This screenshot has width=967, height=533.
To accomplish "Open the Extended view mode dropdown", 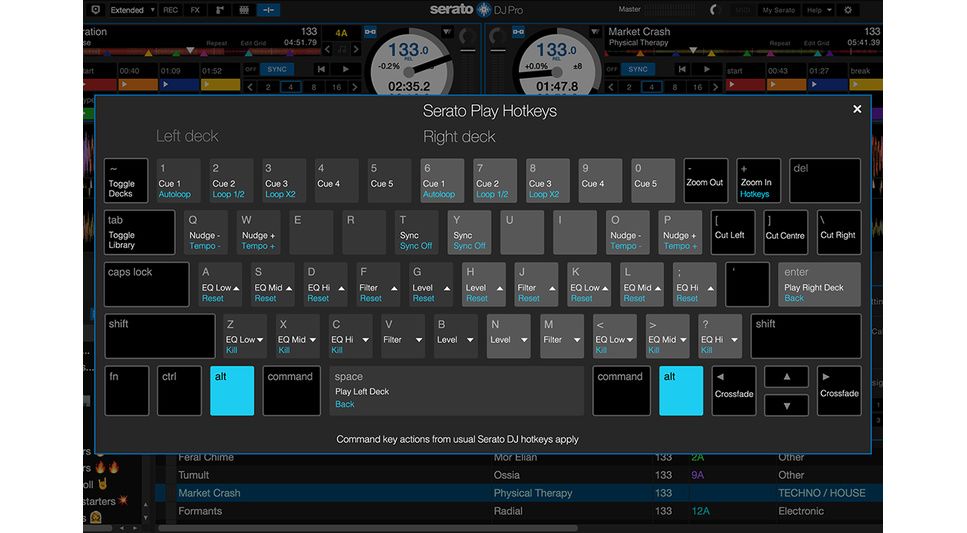I will pyautogui.click(x=132, y=10).
